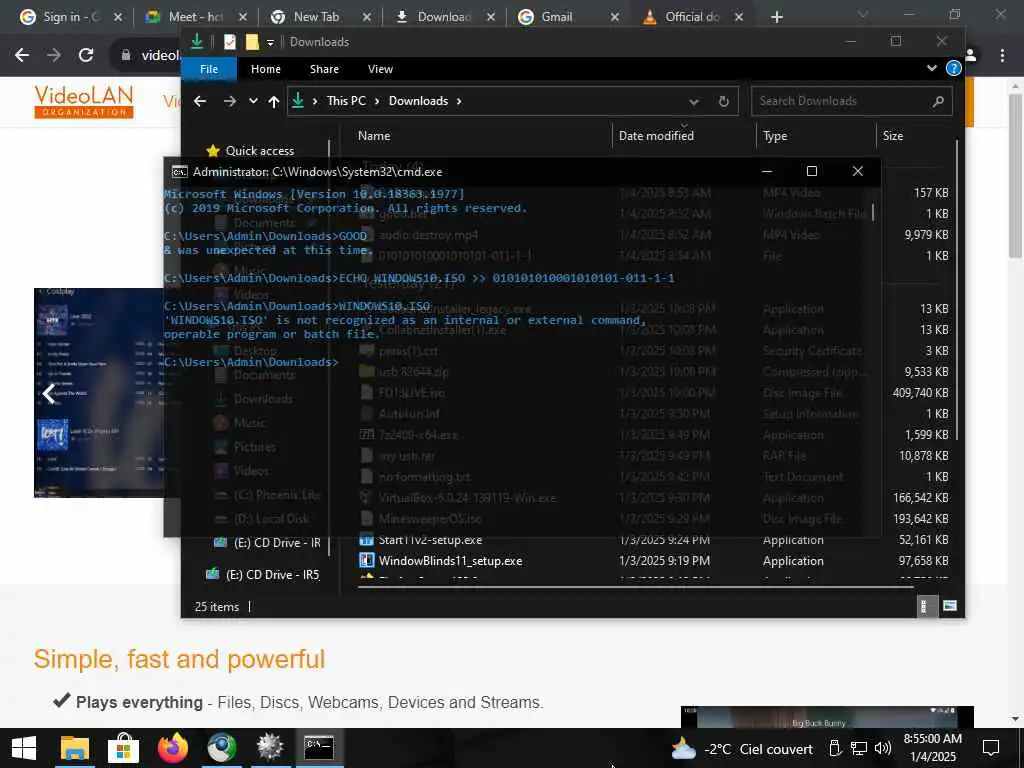This screenshot has width=1024, height=768.
Task: Open recent locations dropdown in Explorer
Action: pyautogui.click(x=253, y=101)
